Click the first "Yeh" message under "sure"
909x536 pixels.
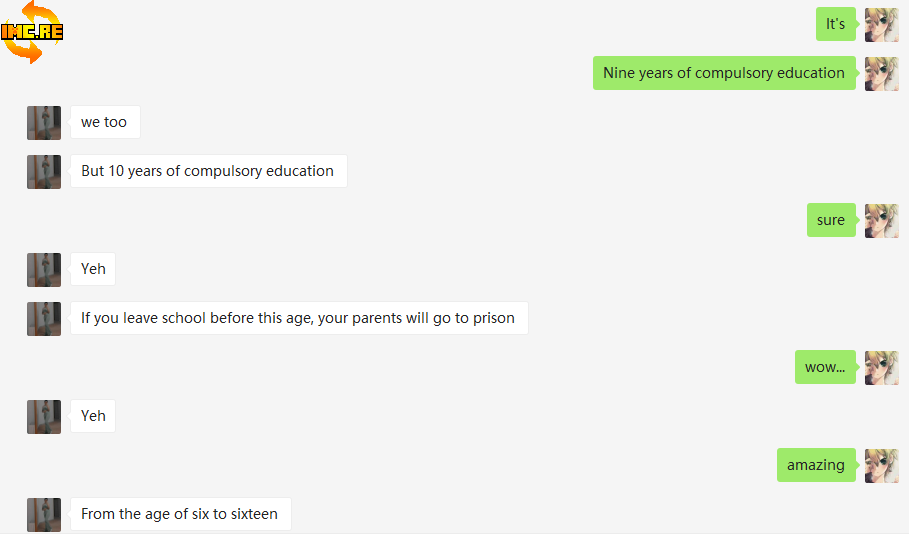[93, 270]
